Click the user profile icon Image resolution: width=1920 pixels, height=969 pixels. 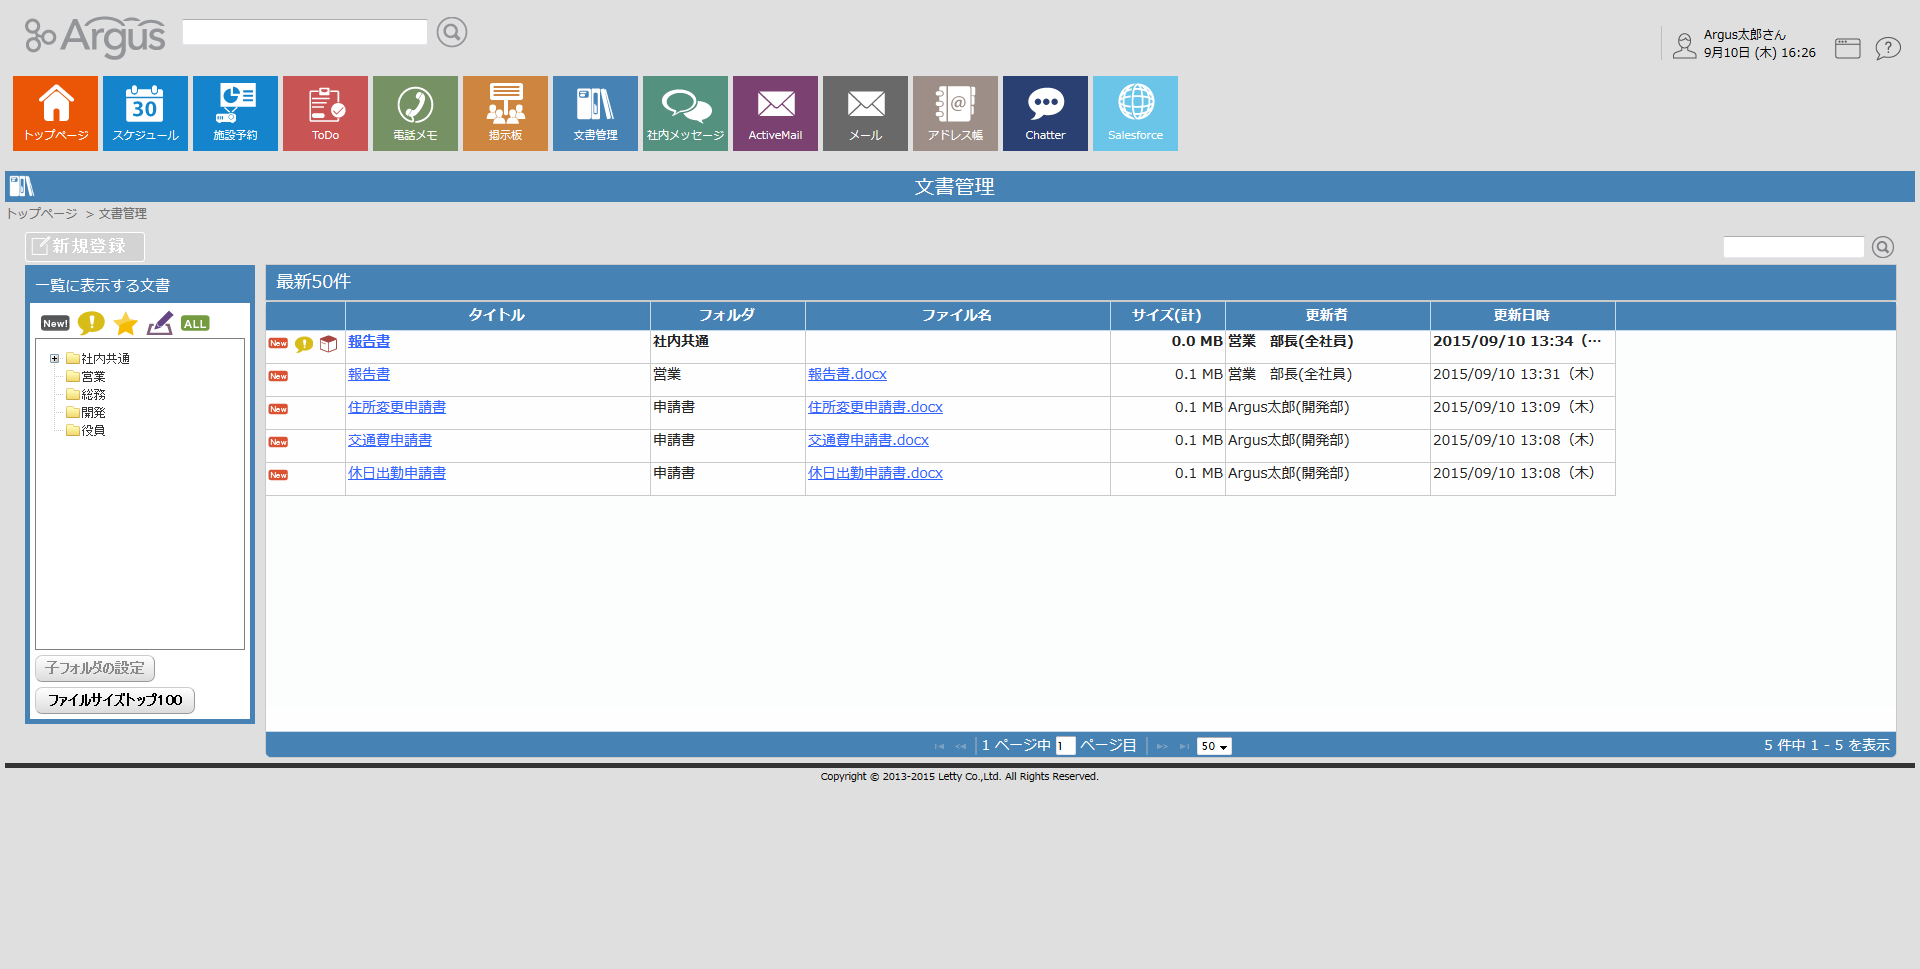pyautogui.click(x=1685, y=46)
